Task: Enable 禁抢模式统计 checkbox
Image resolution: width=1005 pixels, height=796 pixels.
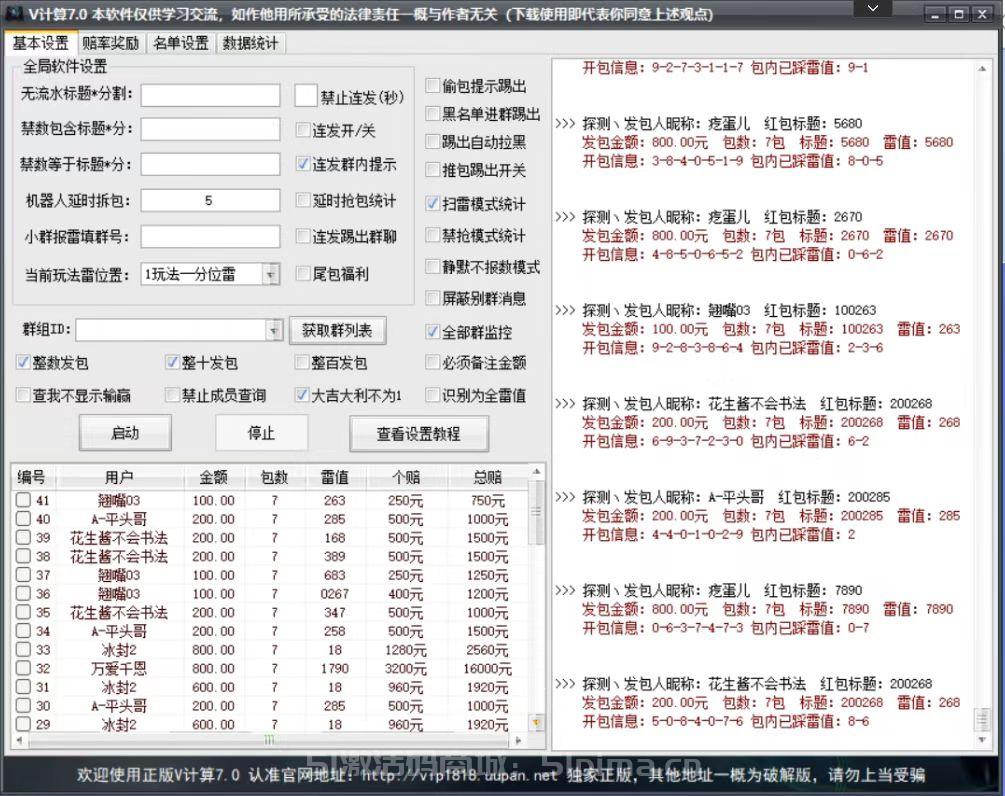Action: click(x=433, y=235)
